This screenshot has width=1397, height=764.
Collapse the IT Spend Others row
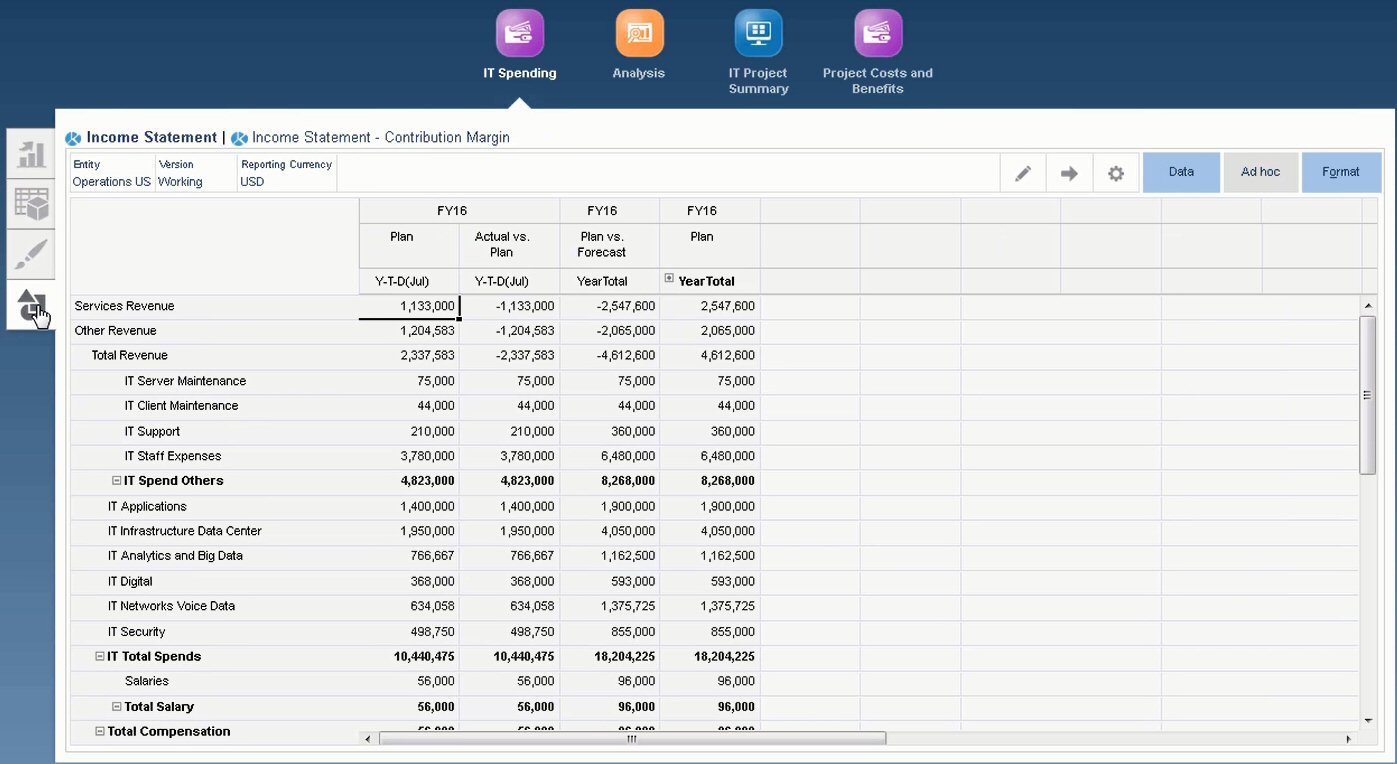[x=117, y=481]
